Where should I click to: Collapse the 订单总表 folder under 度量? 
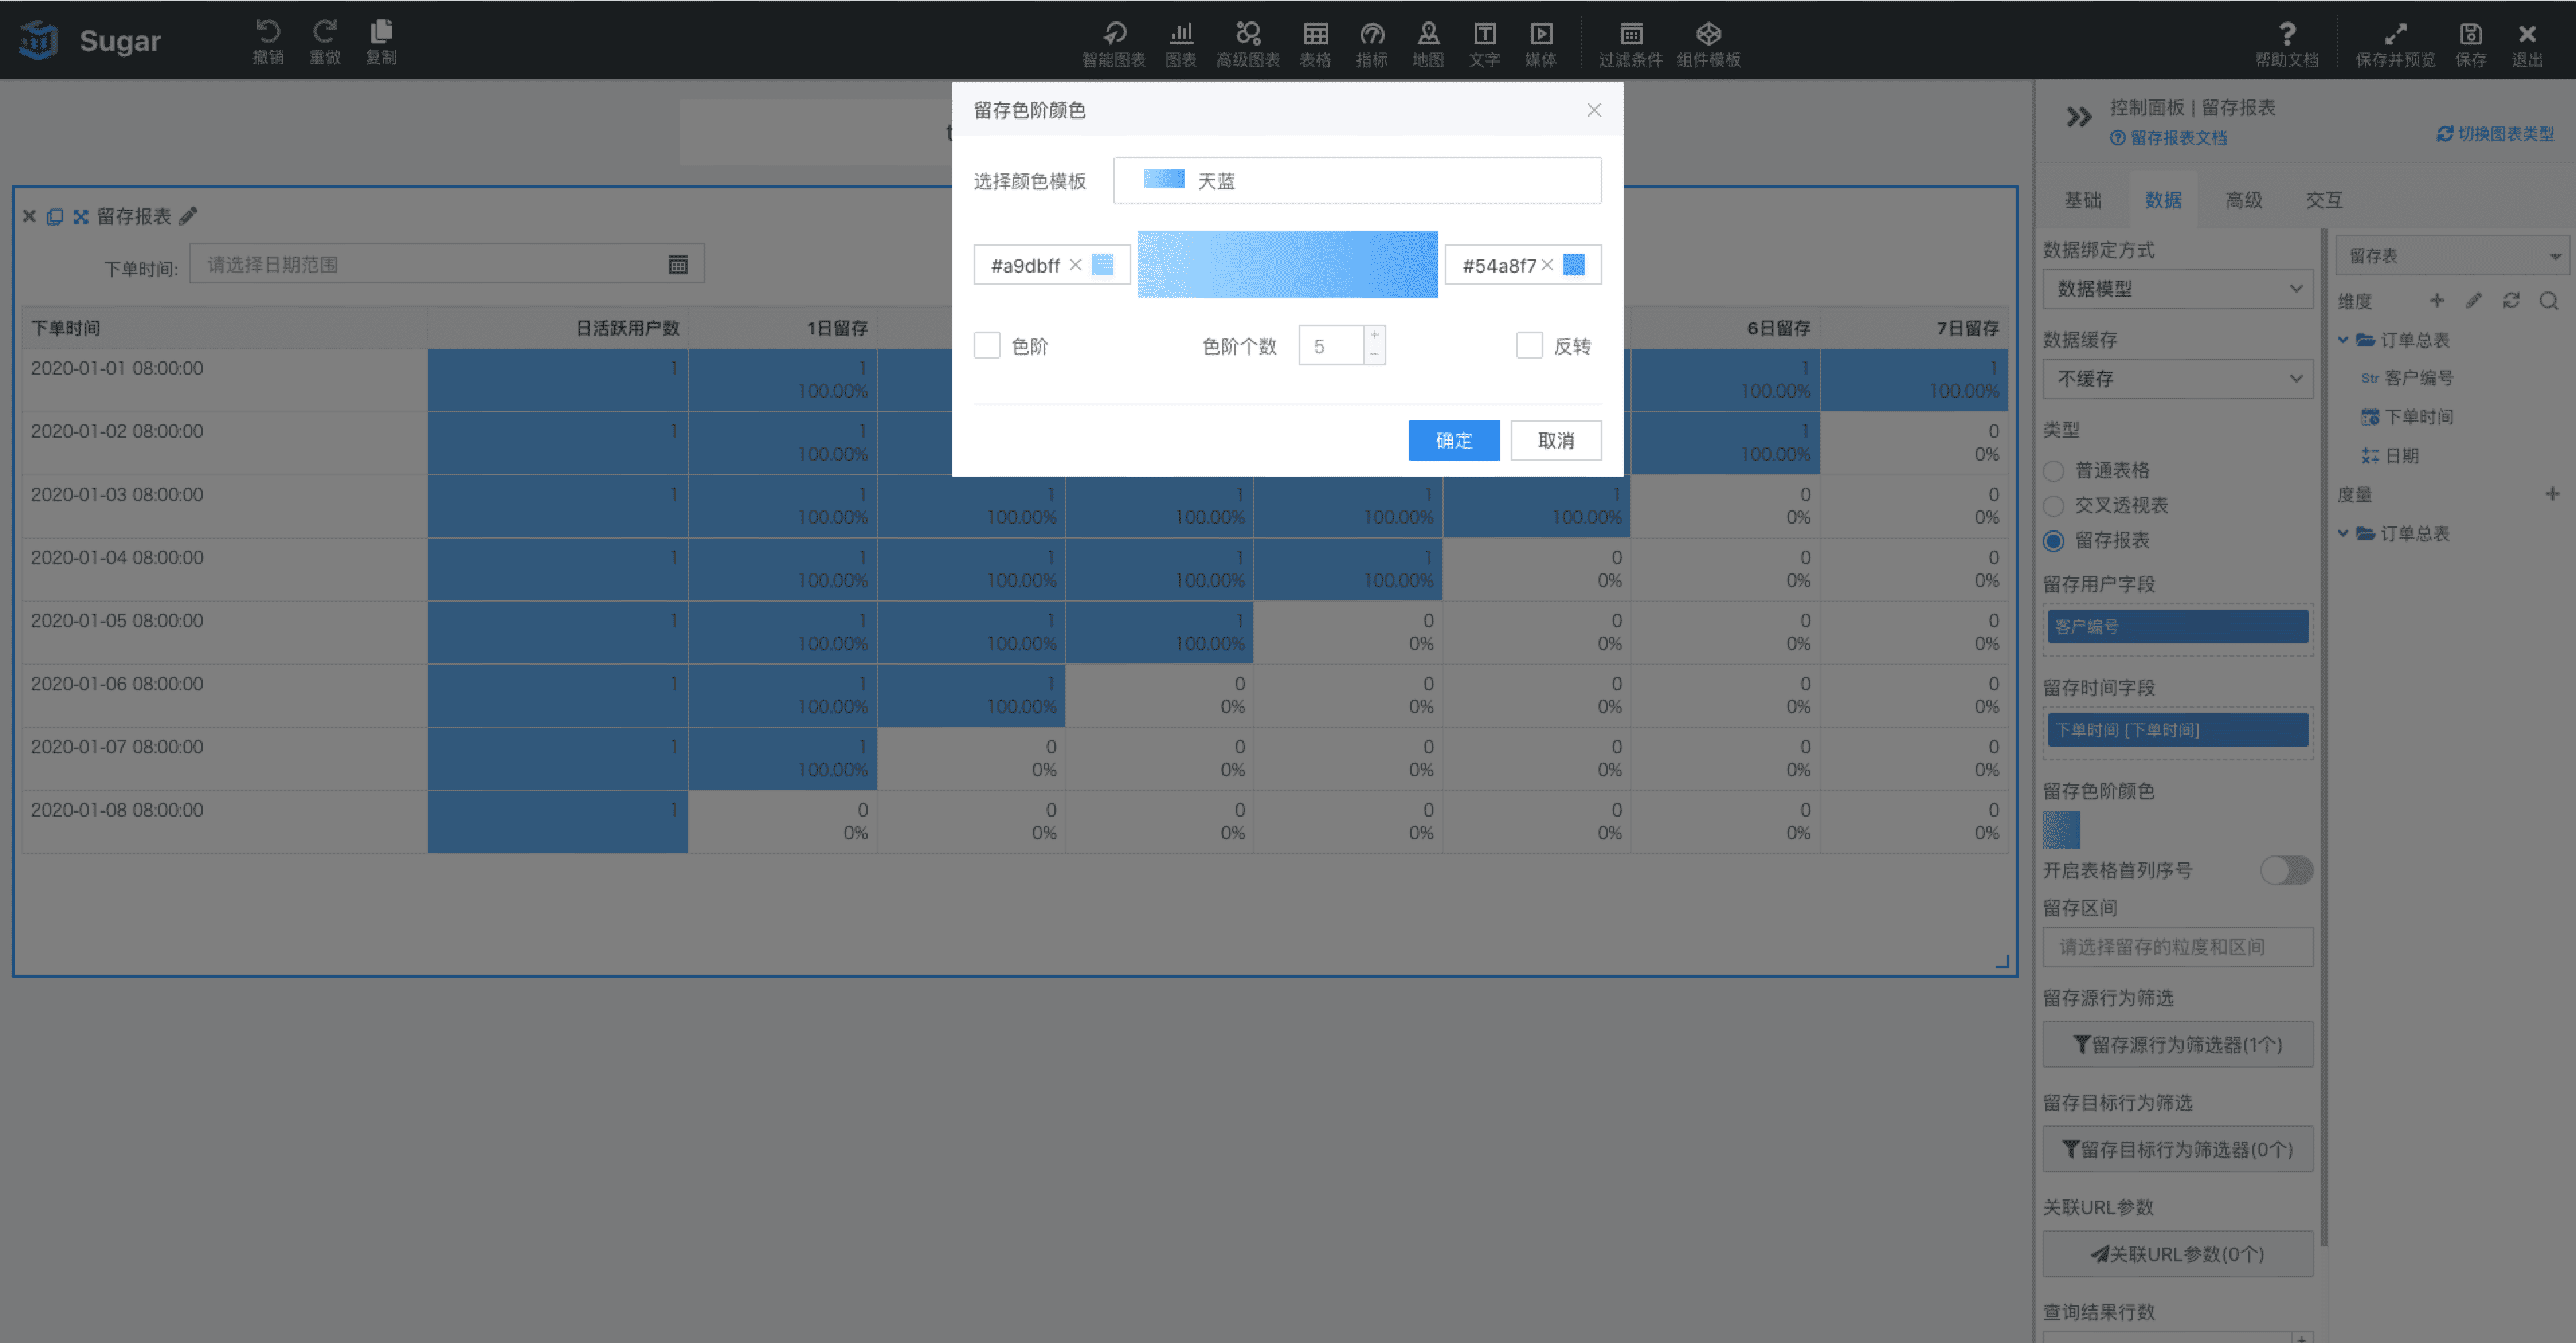2343,533
